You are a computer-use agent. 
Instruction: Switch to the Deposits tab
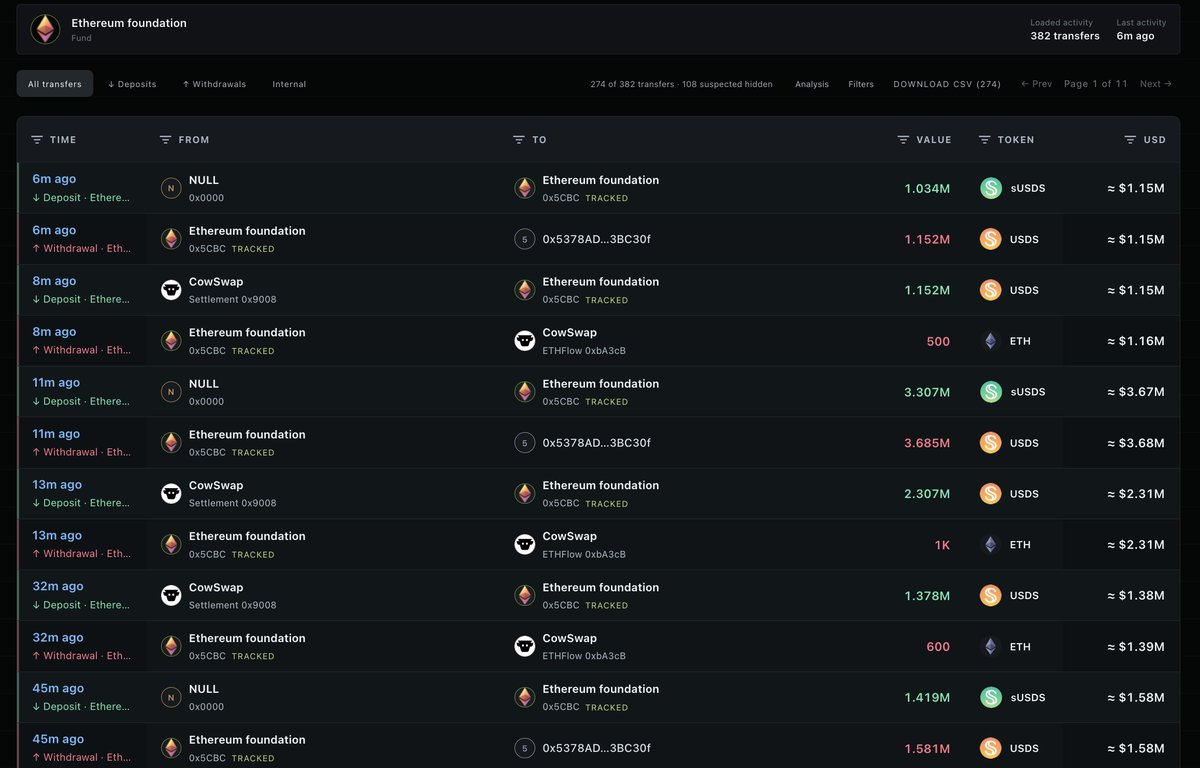pyautogui.click(x=132, y=84)
